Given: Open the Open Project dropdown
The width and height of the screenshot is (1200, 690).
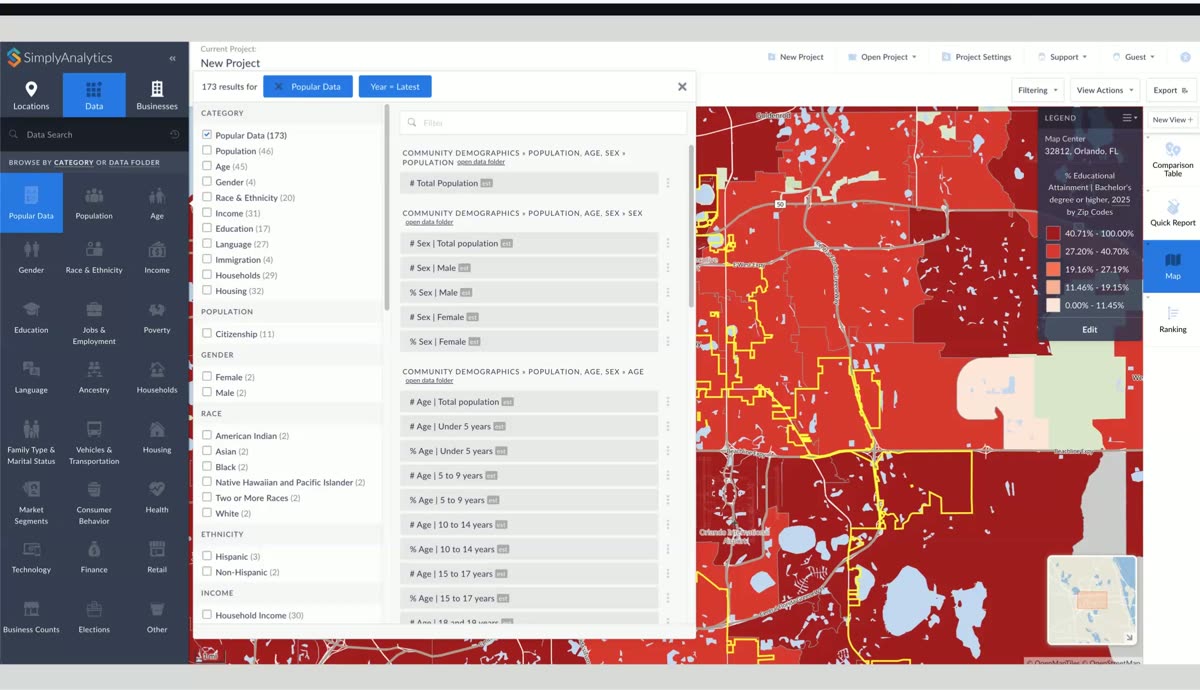Looking at the screenshot, I should pyautogui.click(x=881, y=57).
